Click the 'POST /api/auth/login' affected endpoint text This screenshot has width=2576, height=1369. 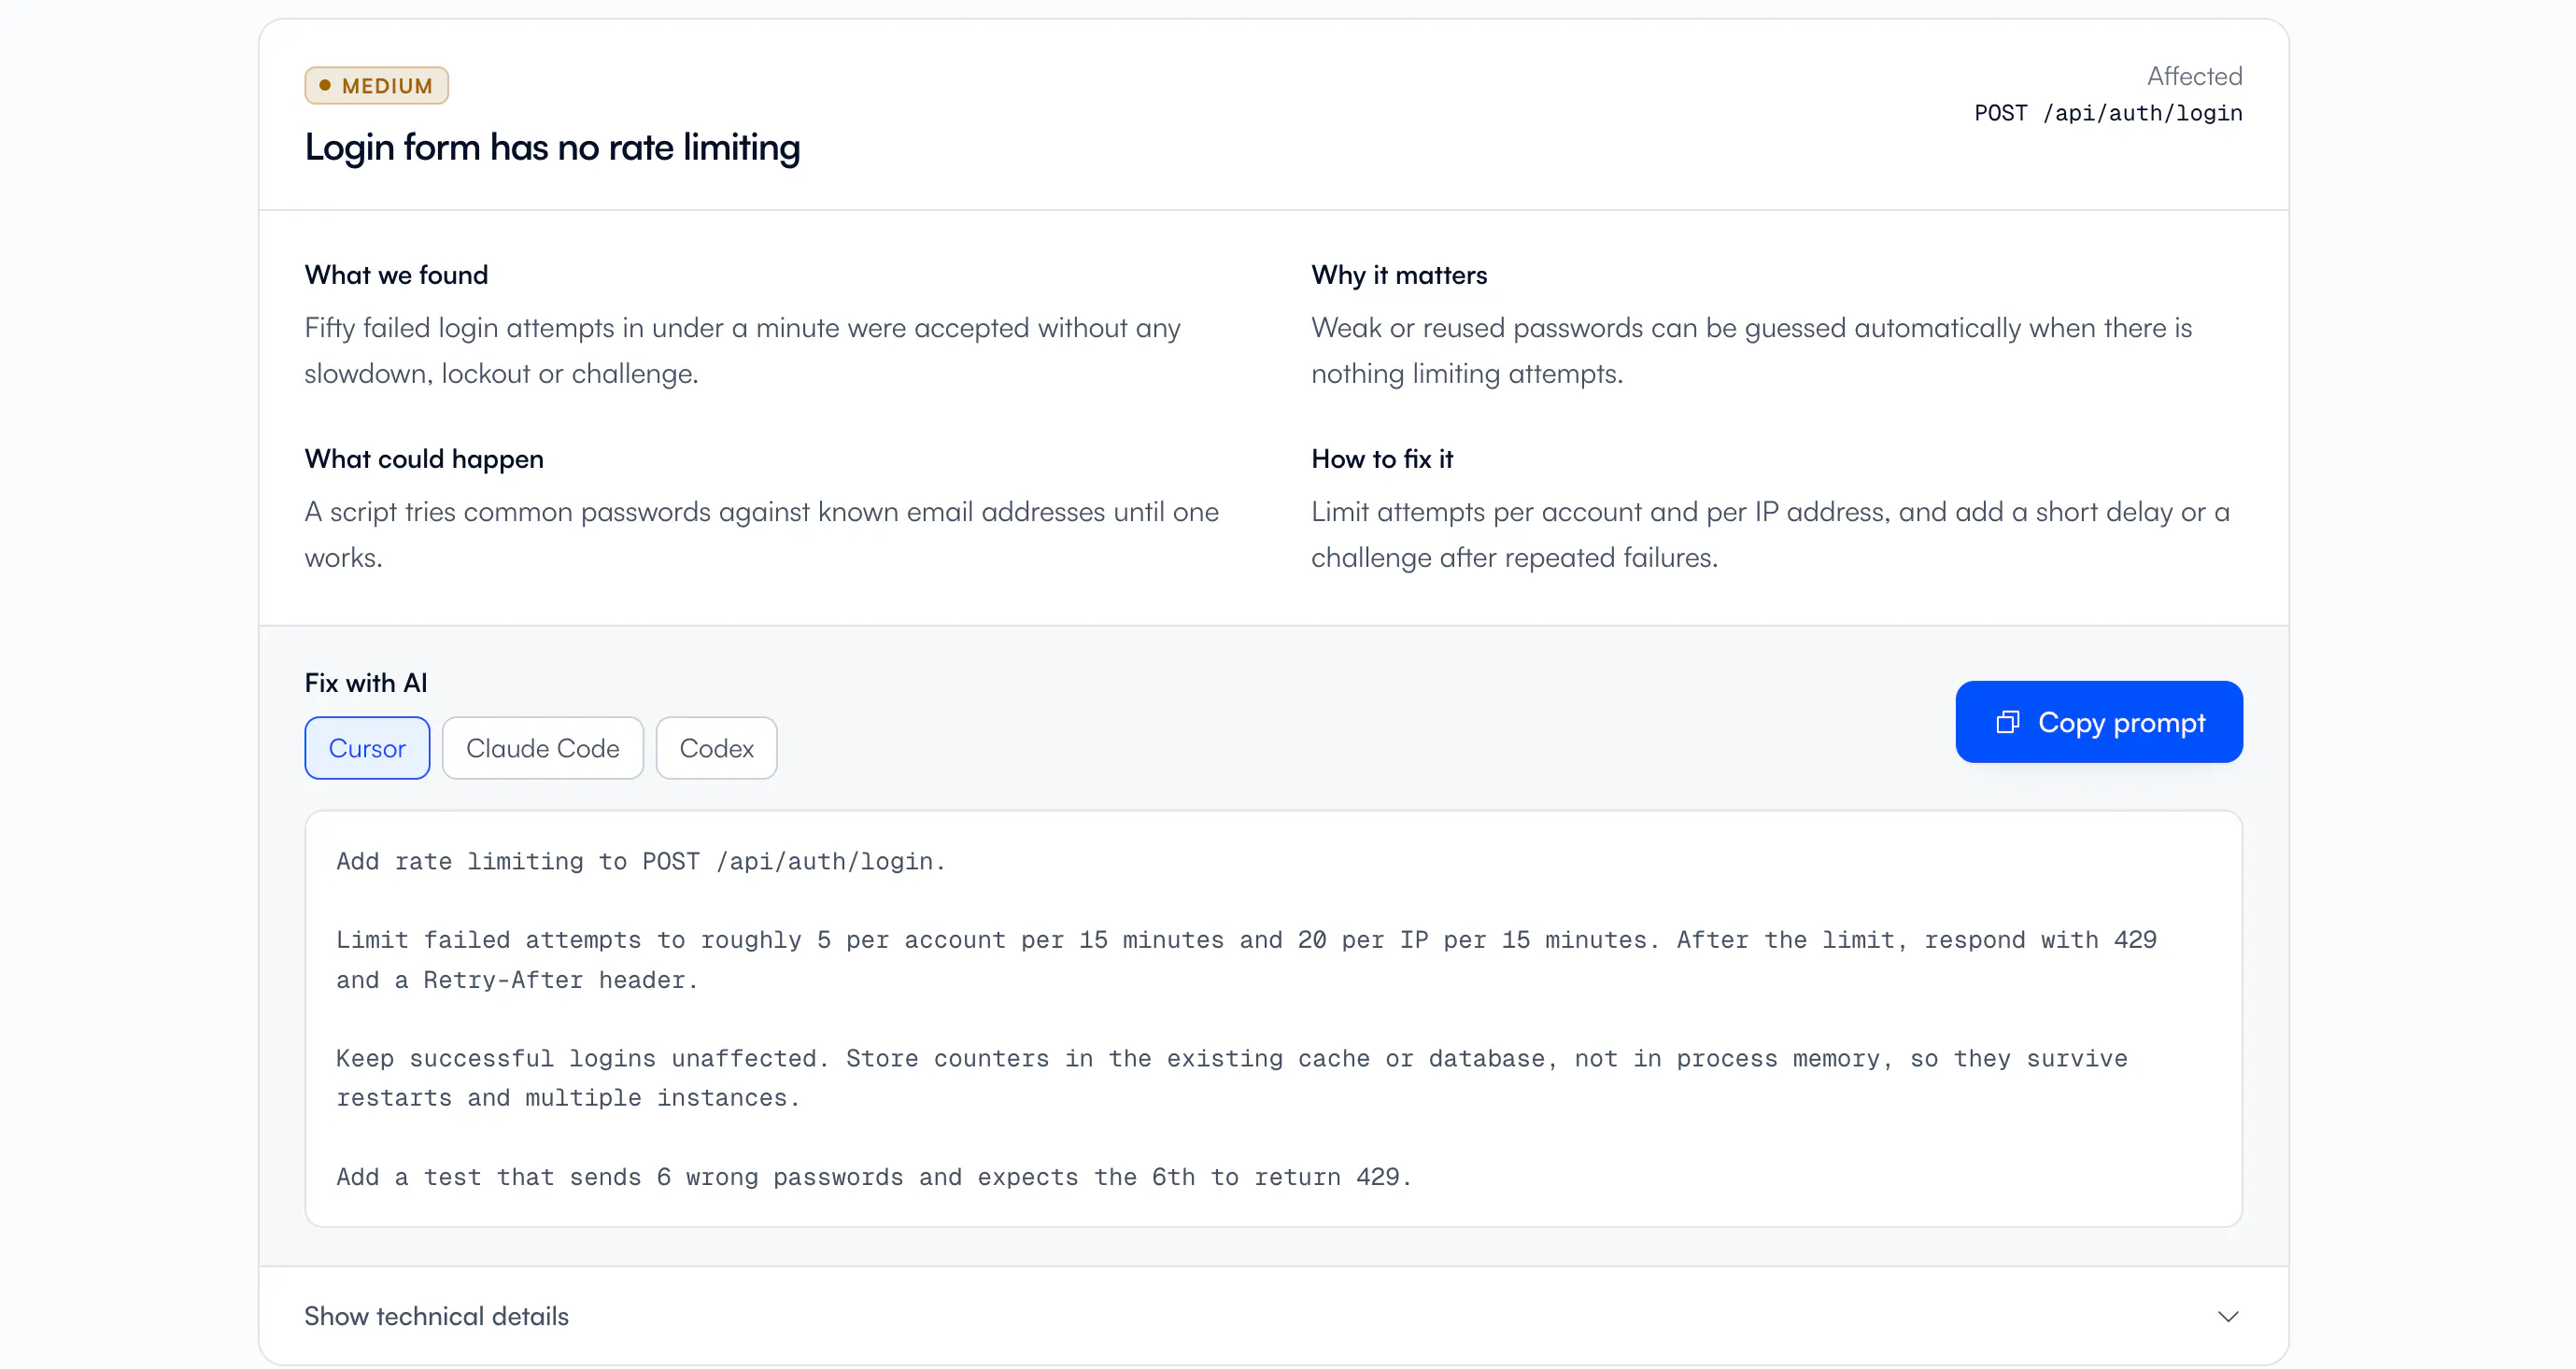point(2108,113)
